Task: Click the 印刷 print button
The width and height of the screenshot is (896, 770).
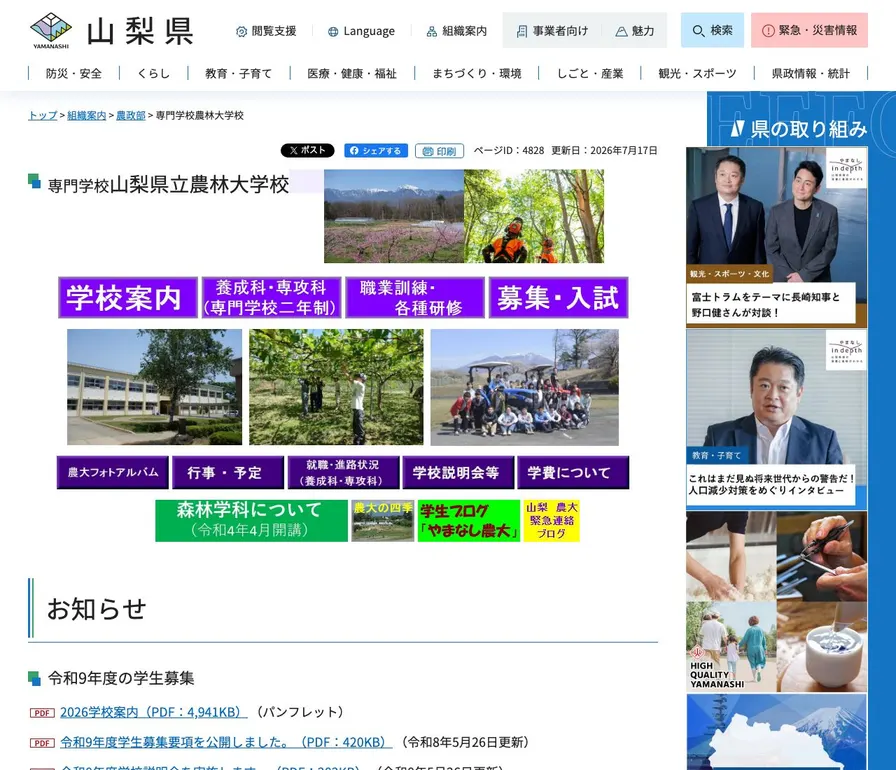Action: 439,151
